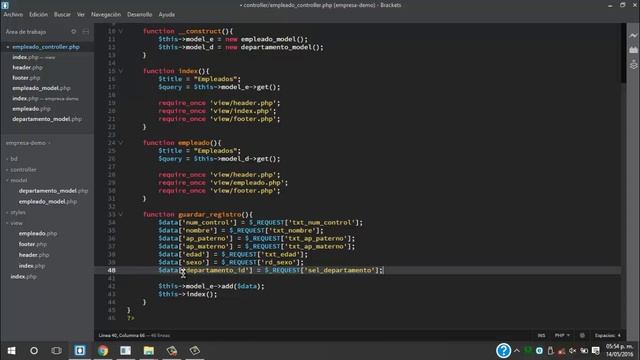Image resolution: width=640 pixels, height=360 pixels.
Task: Click the Brackets app icon in title bar
Action: 5,5
